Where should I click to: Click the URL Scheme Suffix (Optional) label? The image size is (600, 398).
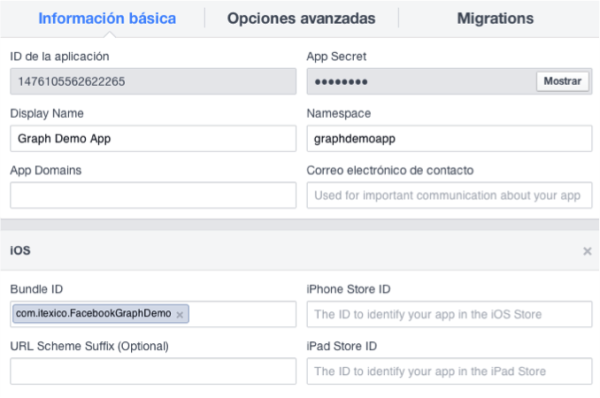(89, 346)
